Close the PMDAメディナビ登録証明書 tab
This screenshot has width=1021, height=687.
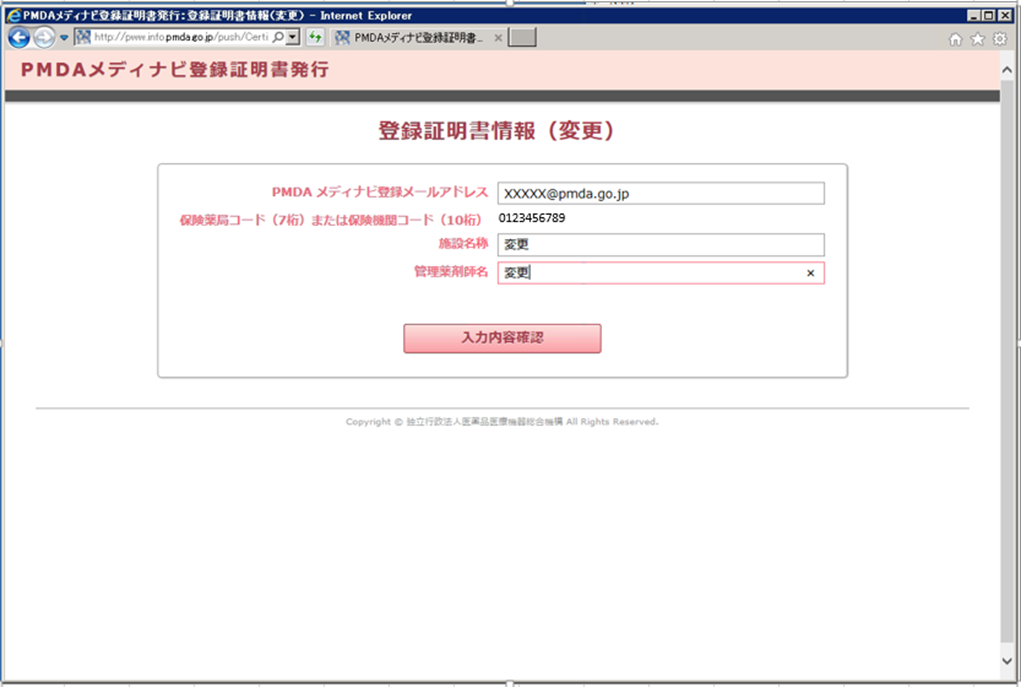click(x=498, y=38)
